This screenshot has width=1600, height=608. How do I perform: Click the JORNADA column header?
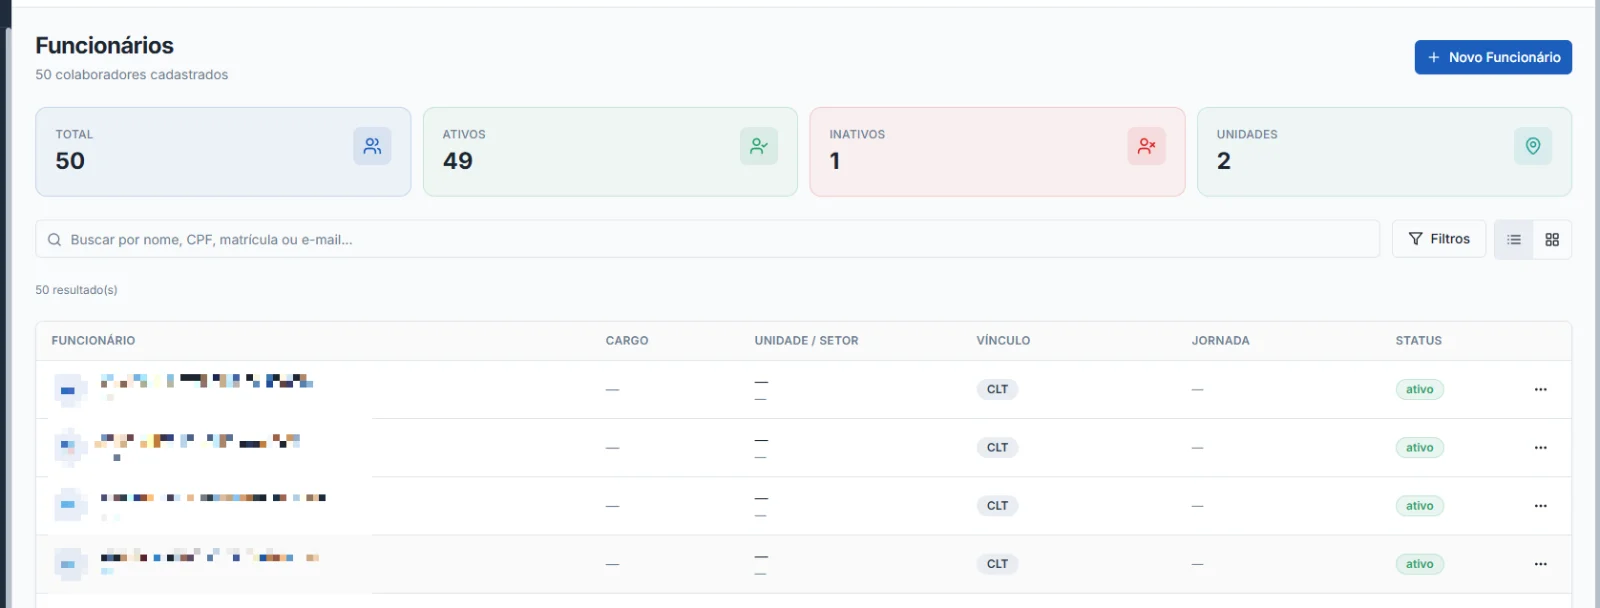pyautogui.click(x=1220, y=341)
